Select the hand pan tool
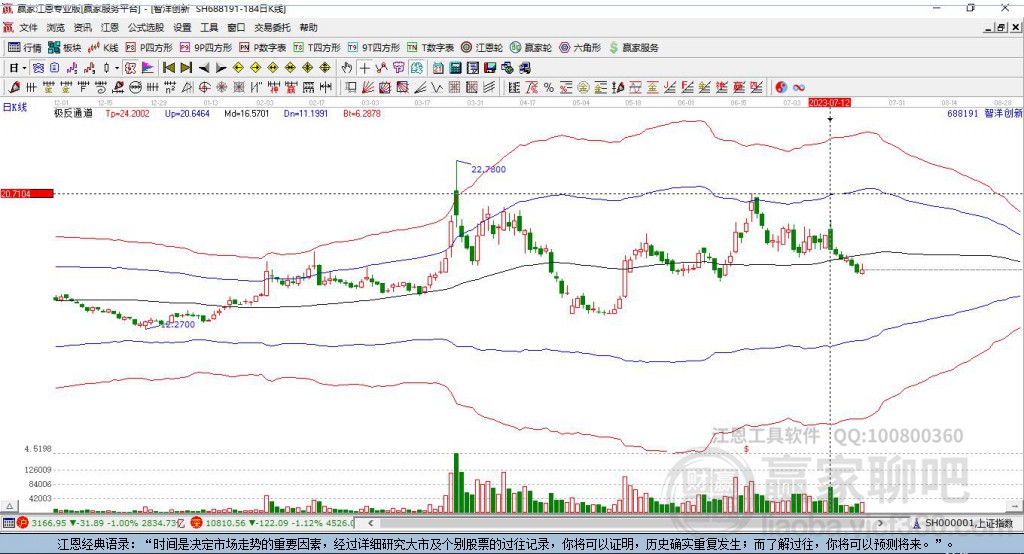1024x554 pixels. [347, 68]
